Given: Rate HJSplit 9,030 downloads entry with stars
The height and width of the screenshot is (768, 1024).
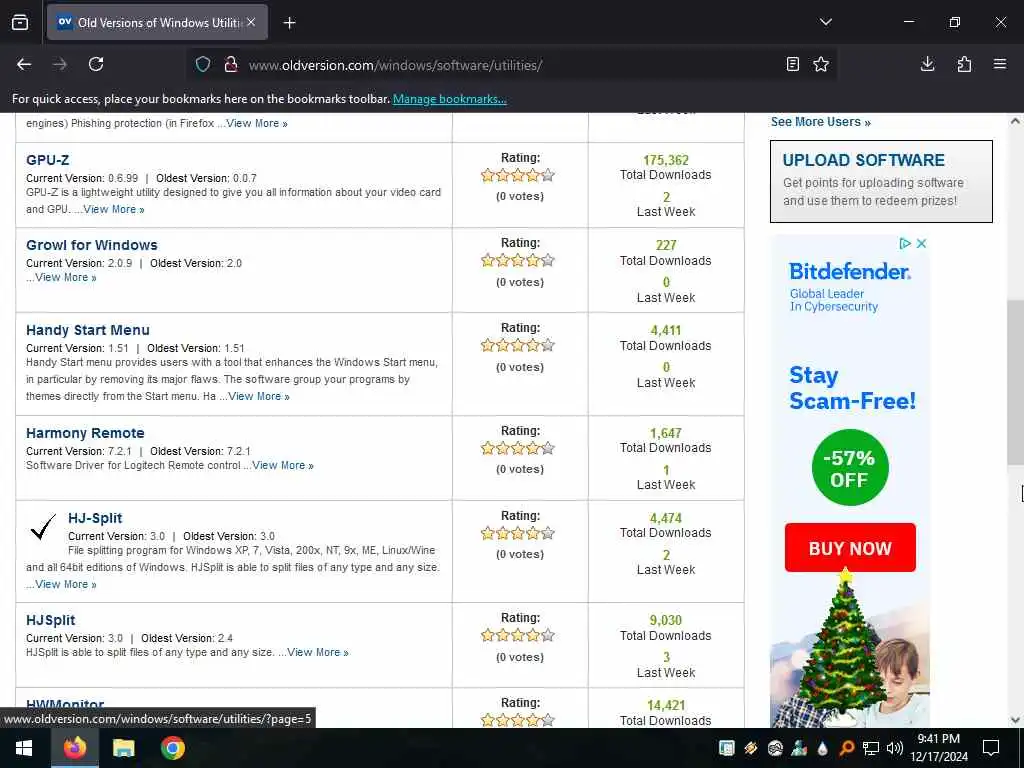Looking at the screenshot, I should pyautogui.click(x=518, y=635).
